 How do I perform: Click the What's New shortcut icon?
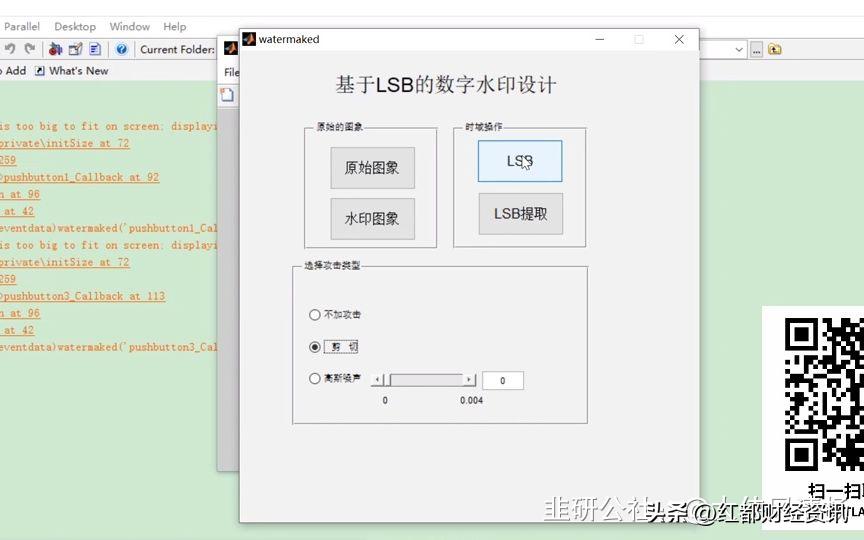point(39,71)
